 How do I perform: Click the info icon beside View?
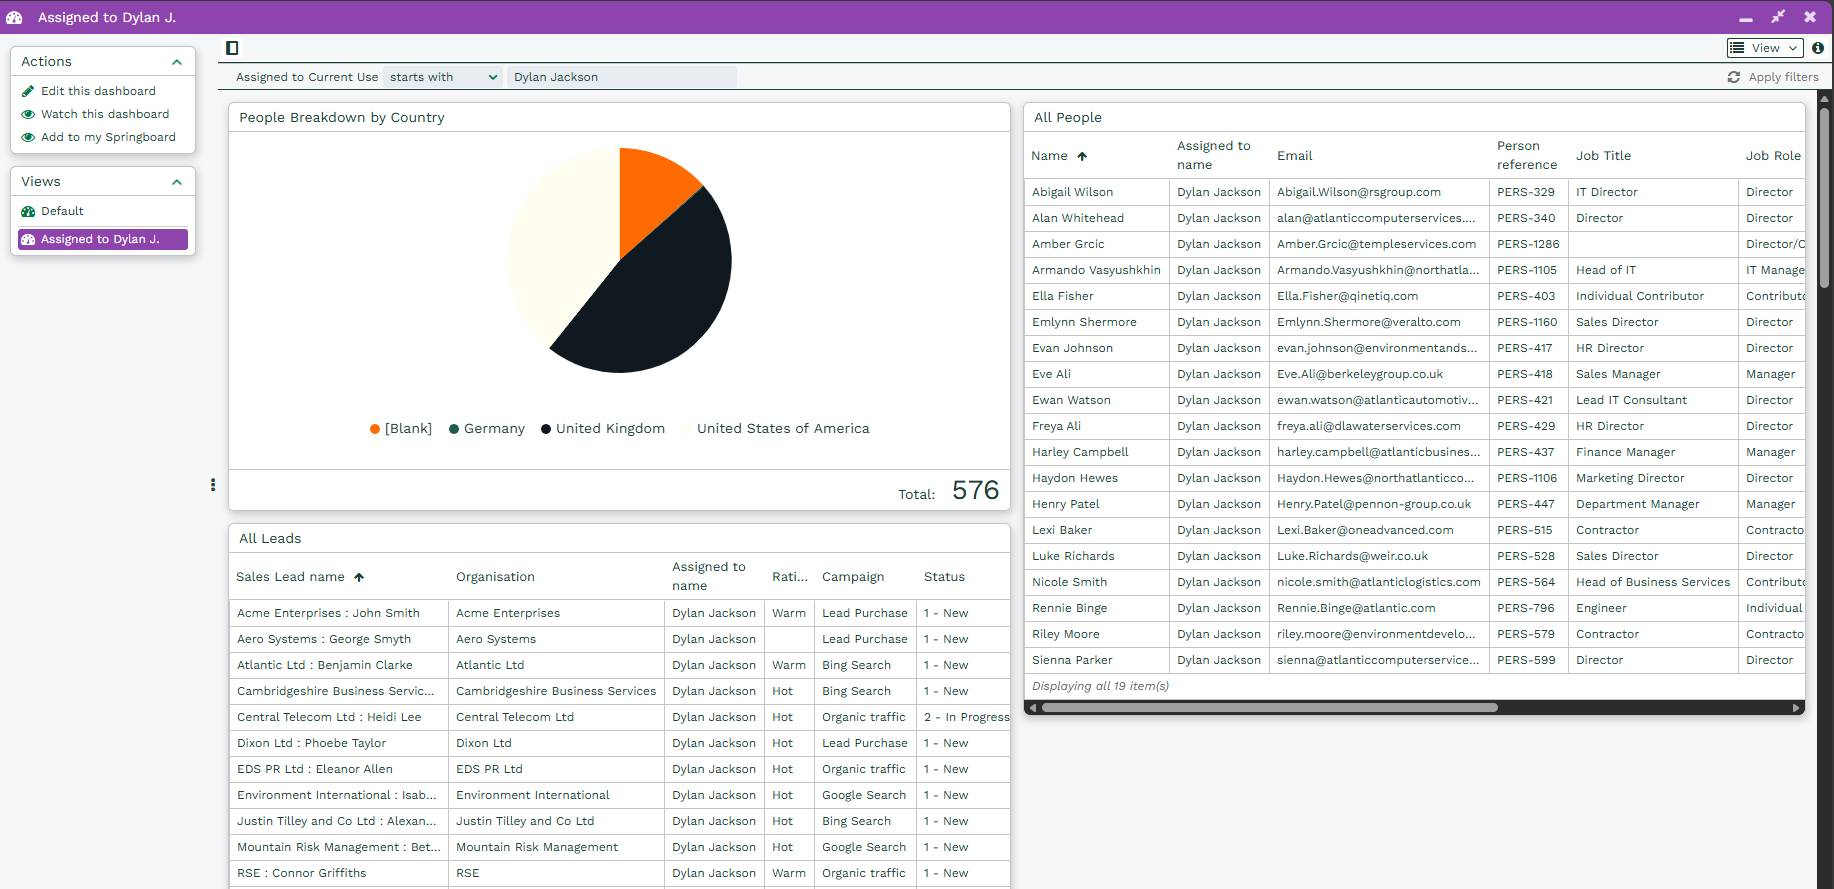1817,48
